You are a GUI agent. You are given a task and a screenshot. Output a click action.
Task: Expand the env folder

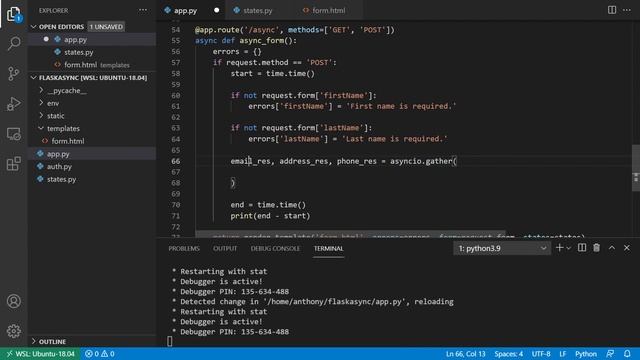(x=53, y=103)
